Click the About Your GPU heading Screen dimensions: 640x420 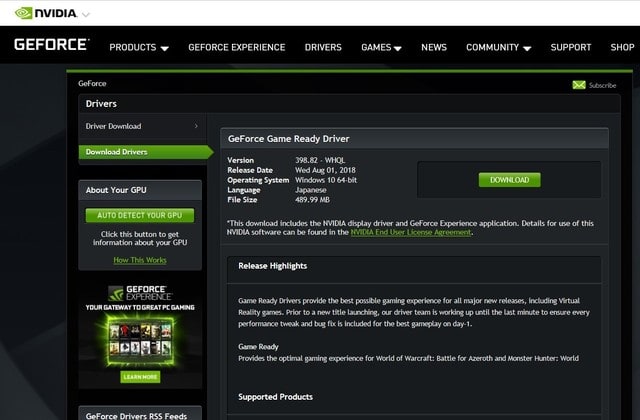click(x=116, y=190)
